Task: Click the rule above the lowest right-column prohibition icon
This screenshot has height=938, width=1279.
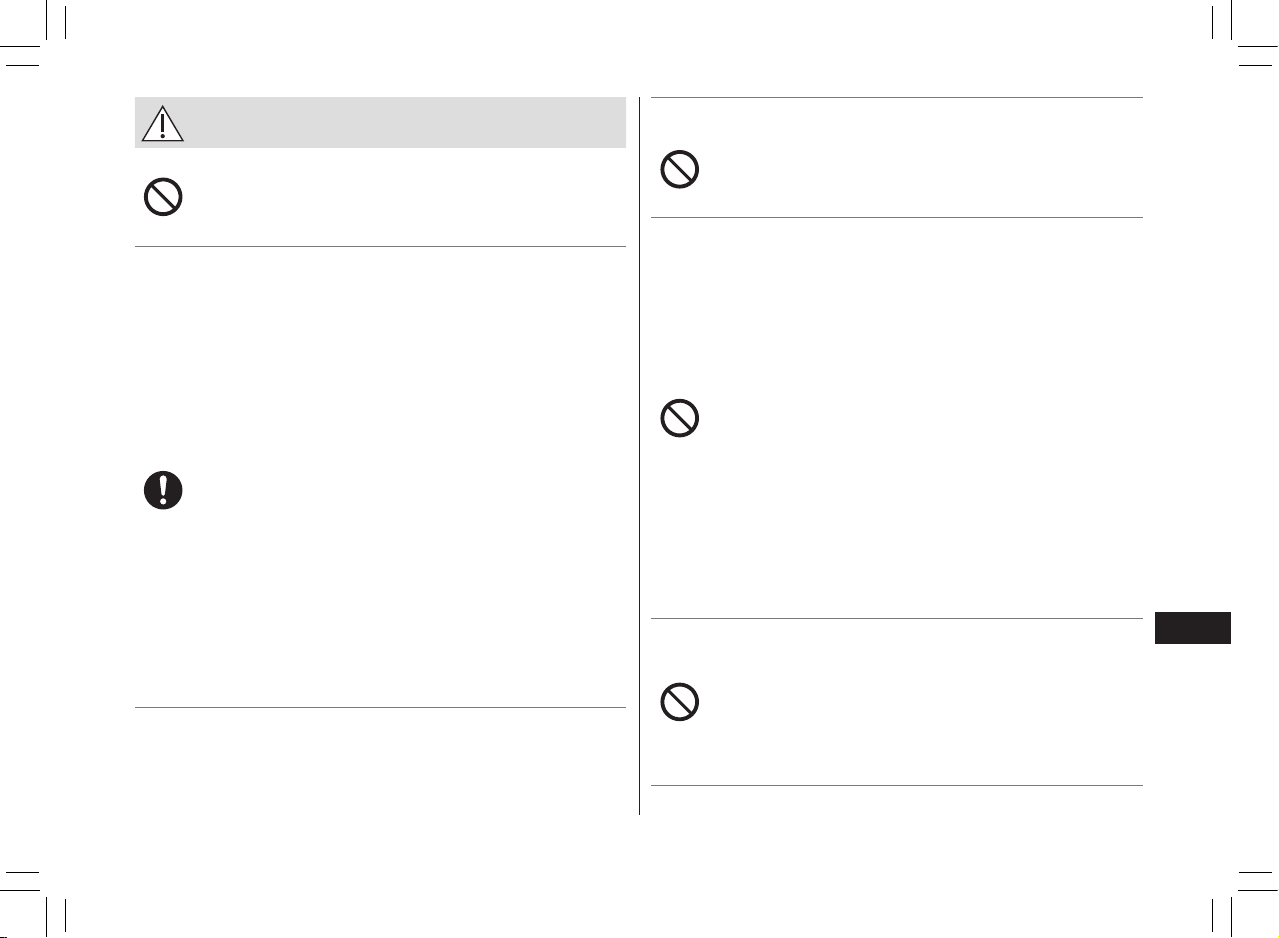Action: 897,619
